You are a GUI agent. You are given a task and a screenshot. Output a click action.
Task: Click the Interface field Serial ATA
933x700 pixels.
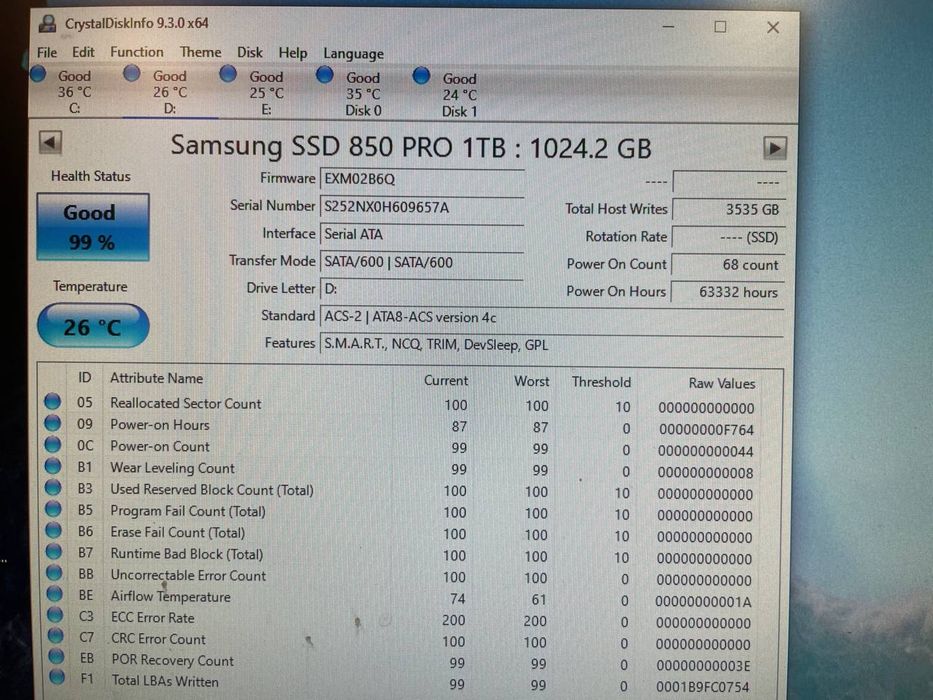point(422,235)
